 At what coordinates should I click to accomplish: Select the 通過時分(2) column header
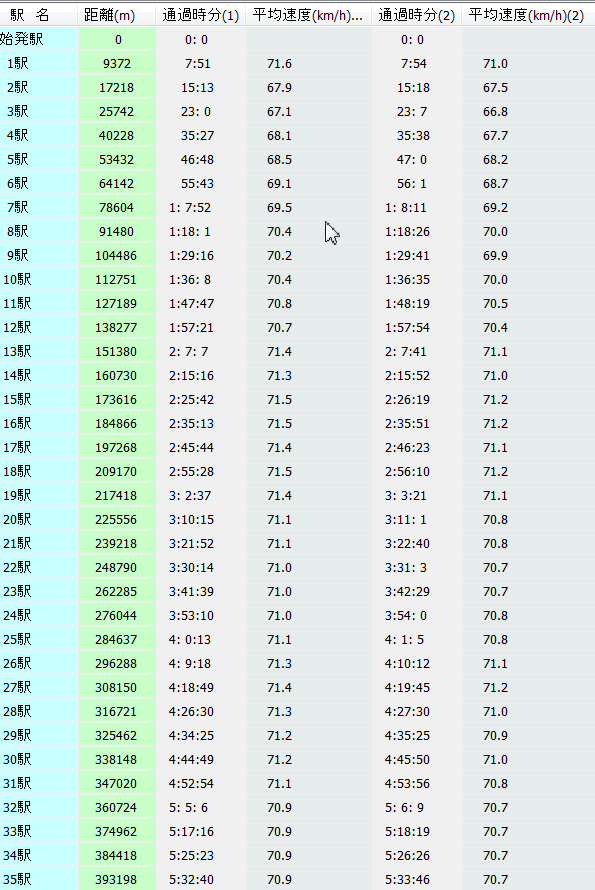[x=417, y=15]
